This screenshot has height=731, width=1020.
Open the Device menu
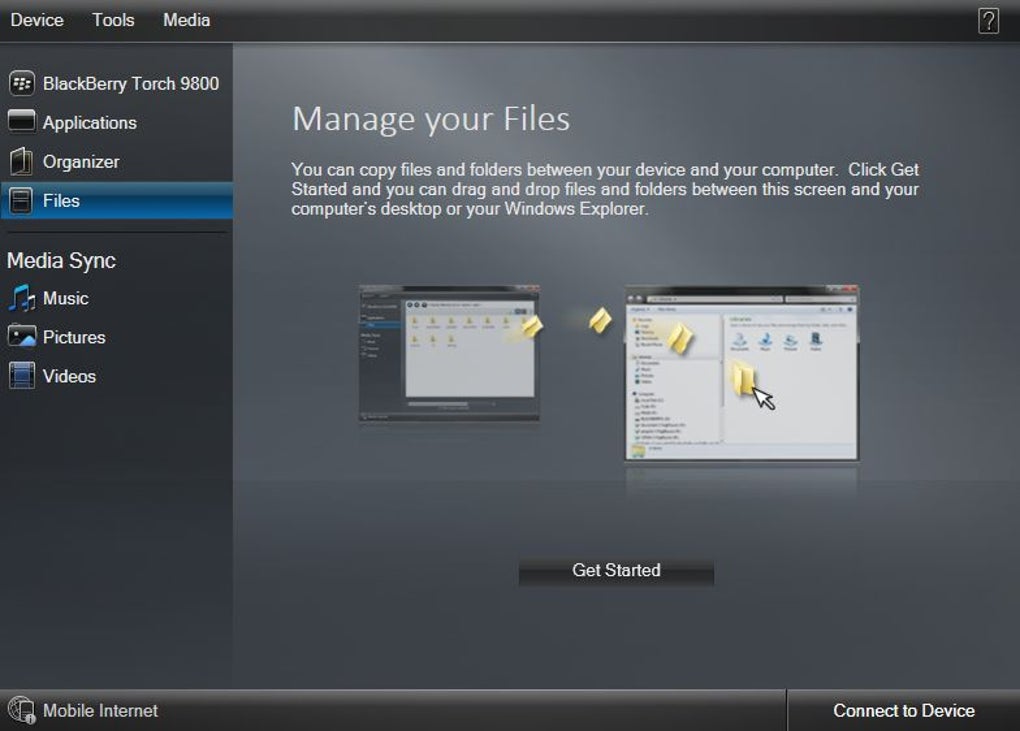pos(37,20)
